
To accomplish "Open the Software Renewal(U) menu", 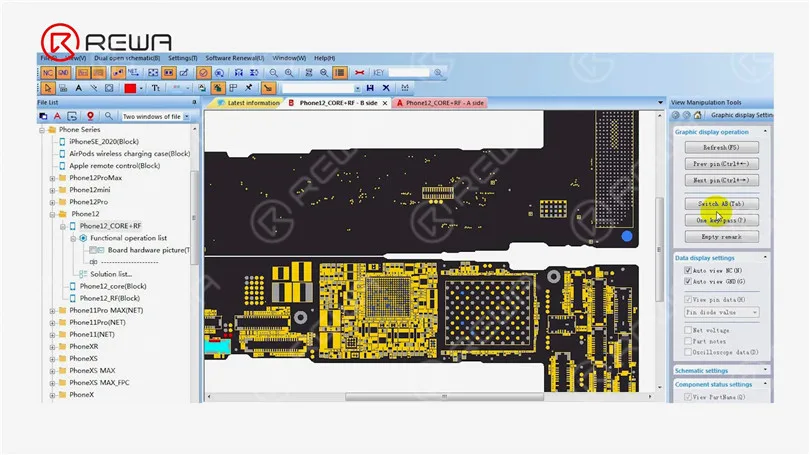I will (x=235, y=58).
